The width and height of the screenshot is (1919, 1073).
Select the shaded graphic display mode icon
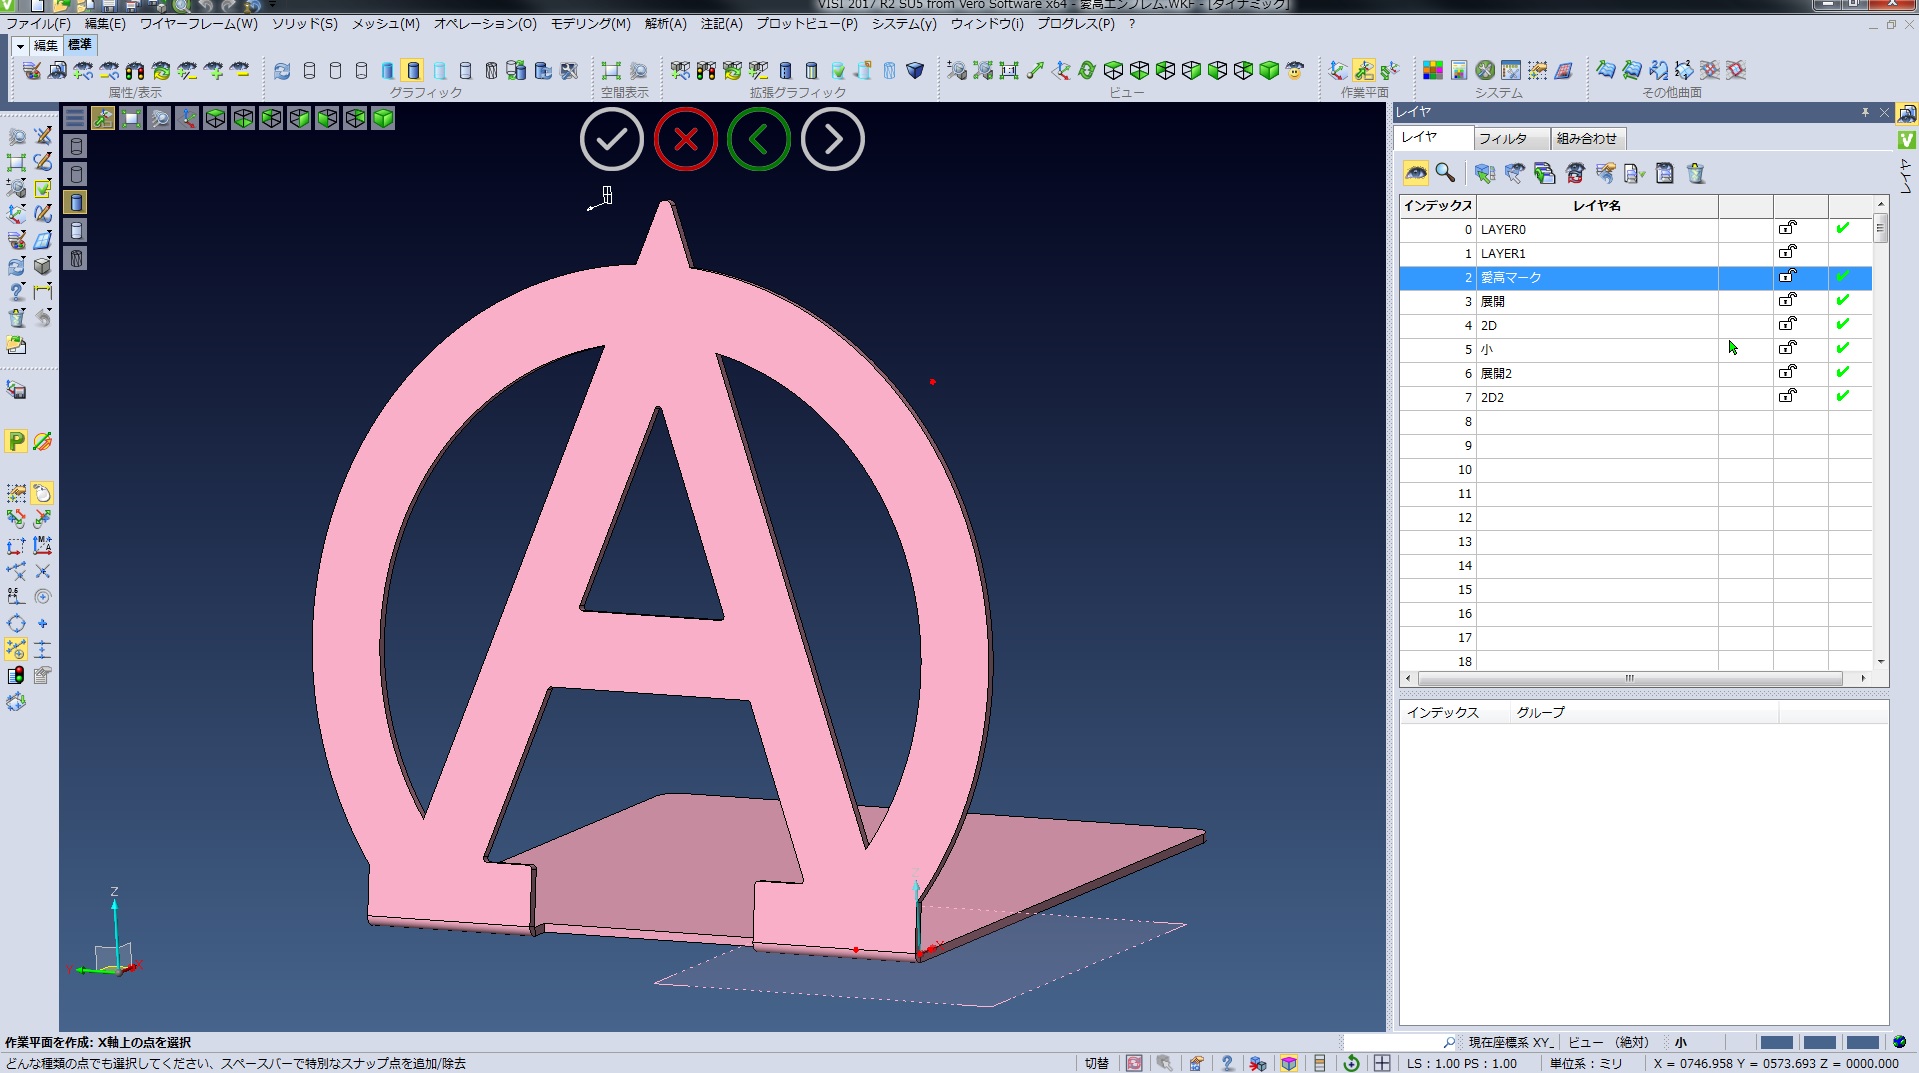413,70
